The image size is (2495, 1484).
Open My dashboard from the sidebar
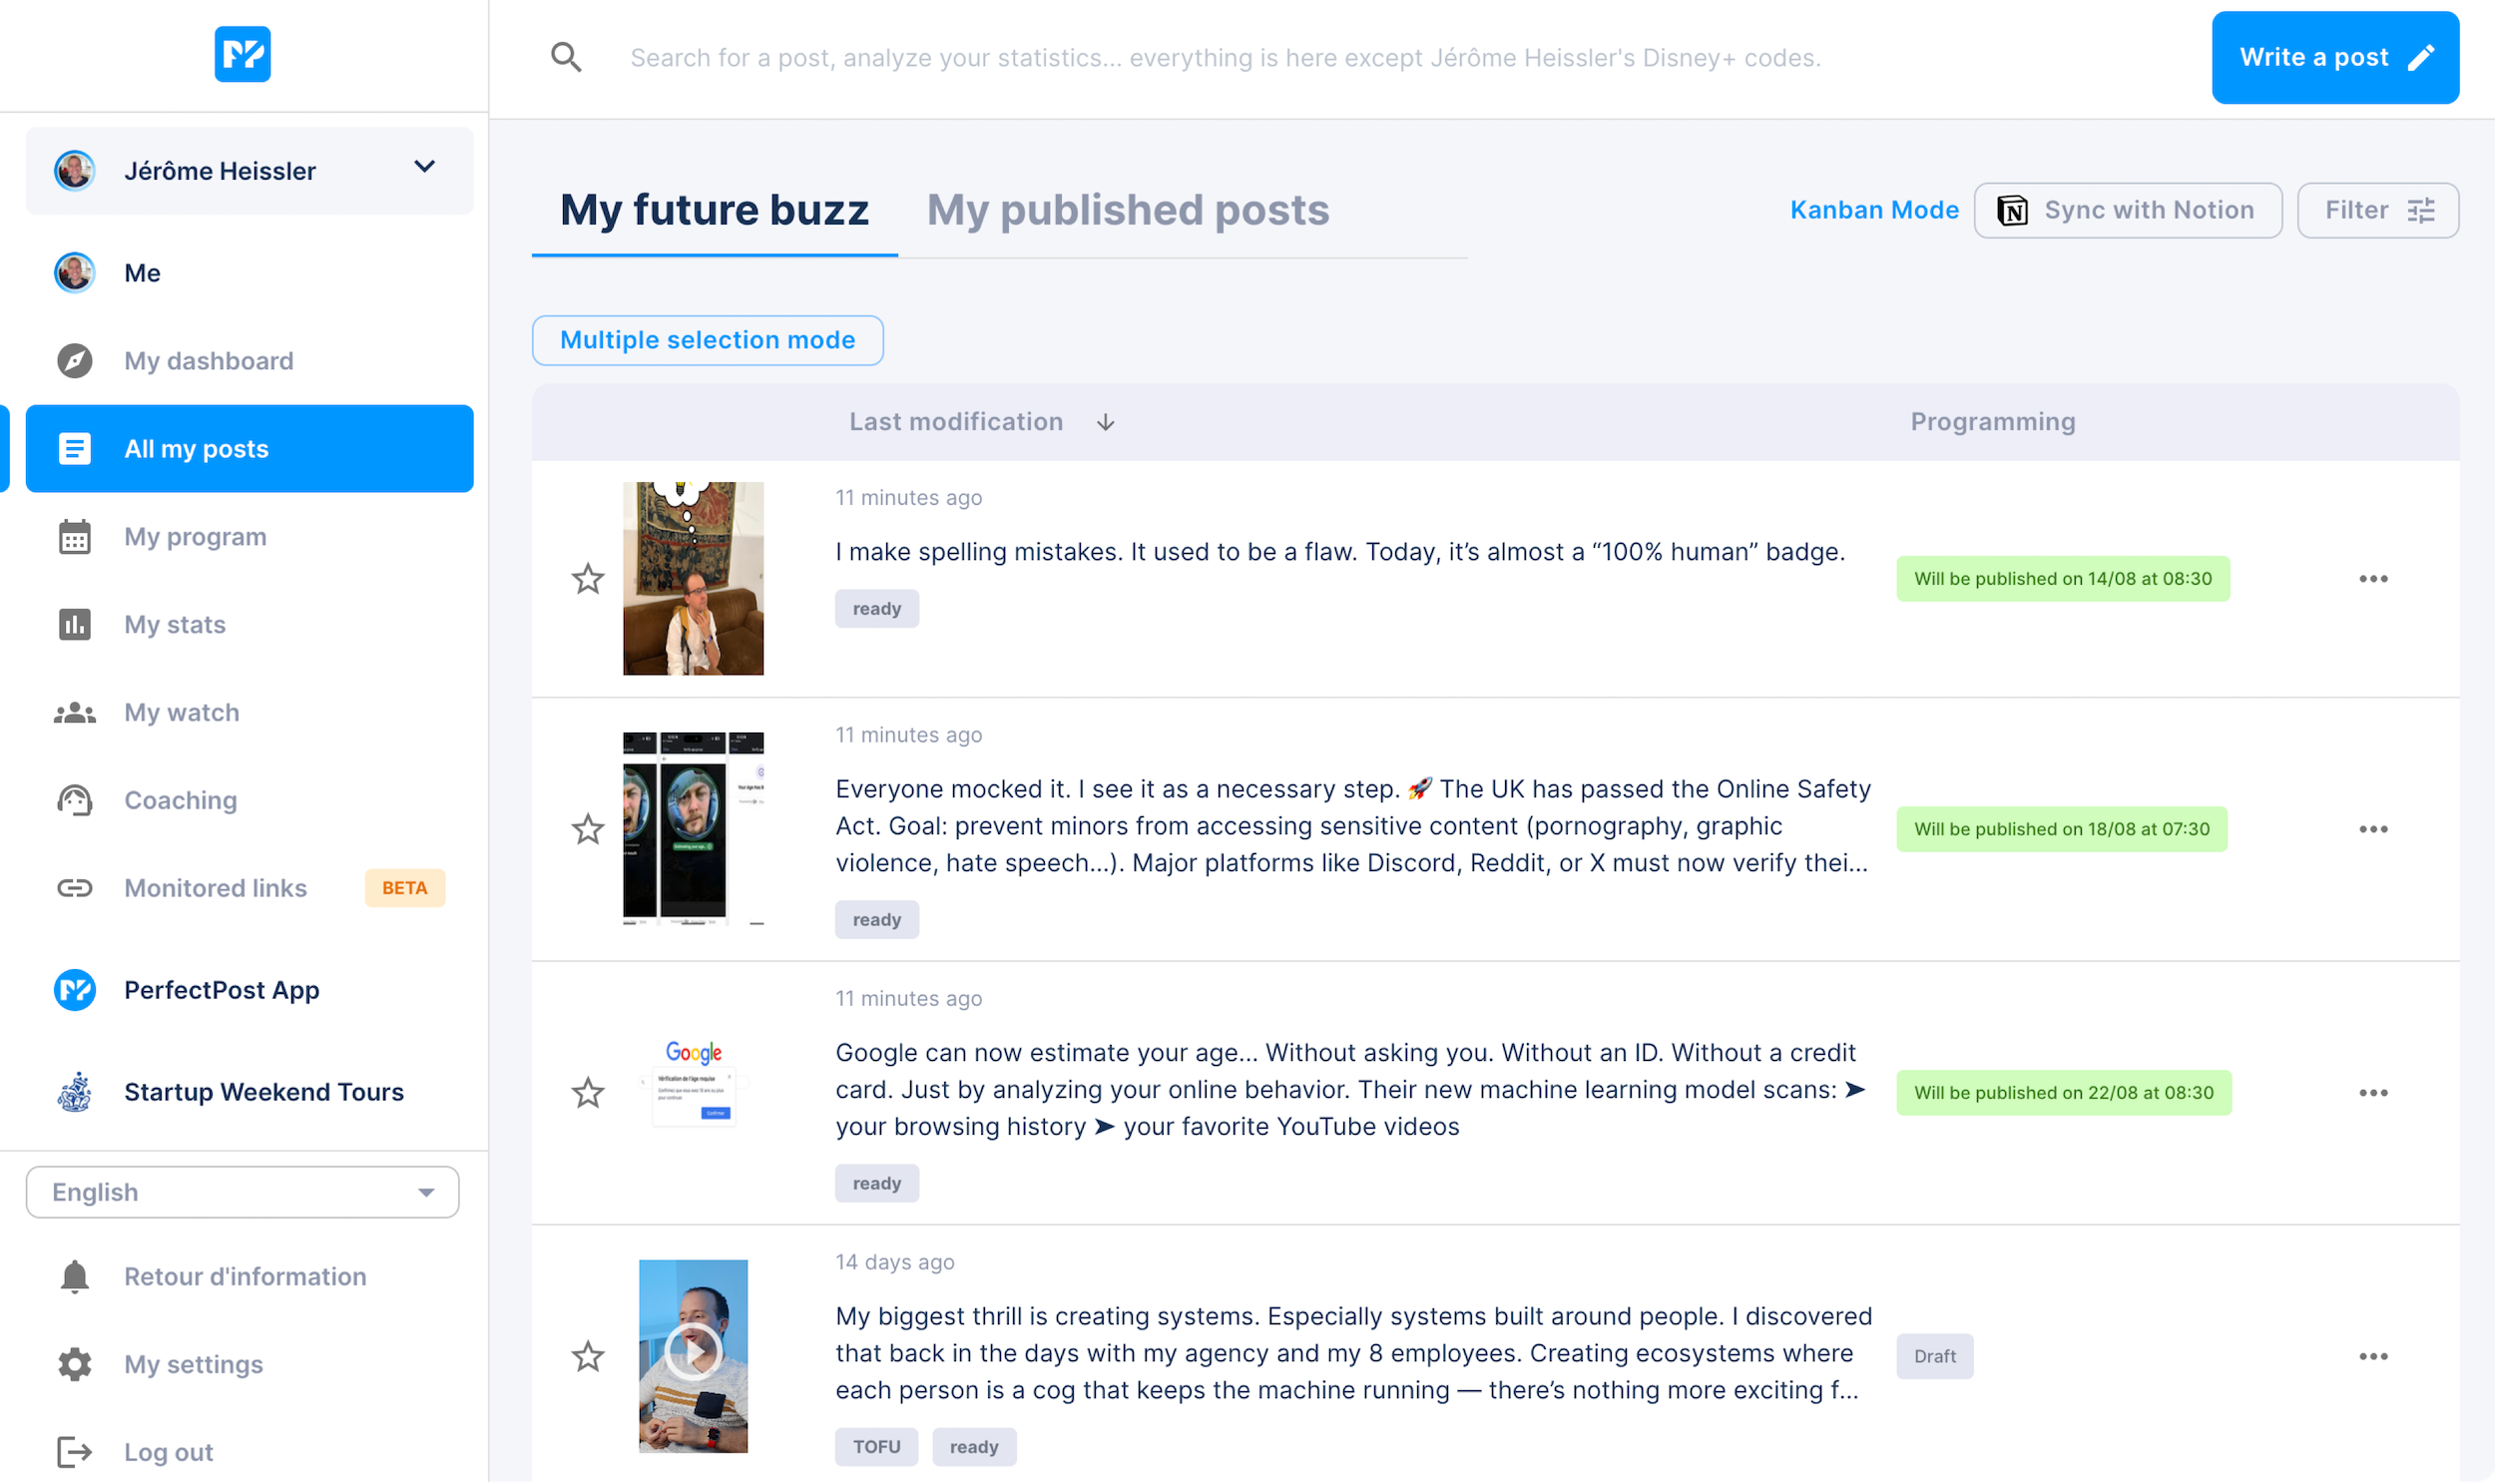[x=208, y=360]
